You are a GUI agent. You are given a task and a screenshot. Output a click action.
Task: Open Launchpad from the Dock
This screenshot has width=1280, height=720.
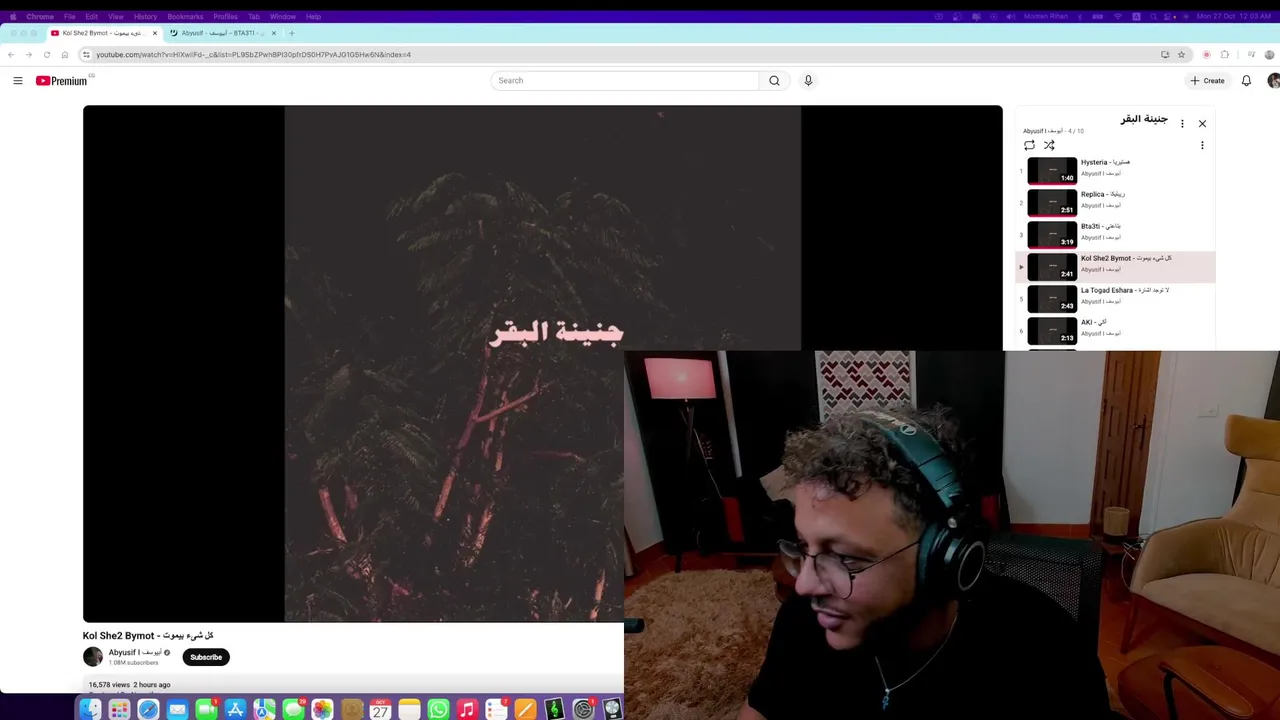tap(119, 709)
